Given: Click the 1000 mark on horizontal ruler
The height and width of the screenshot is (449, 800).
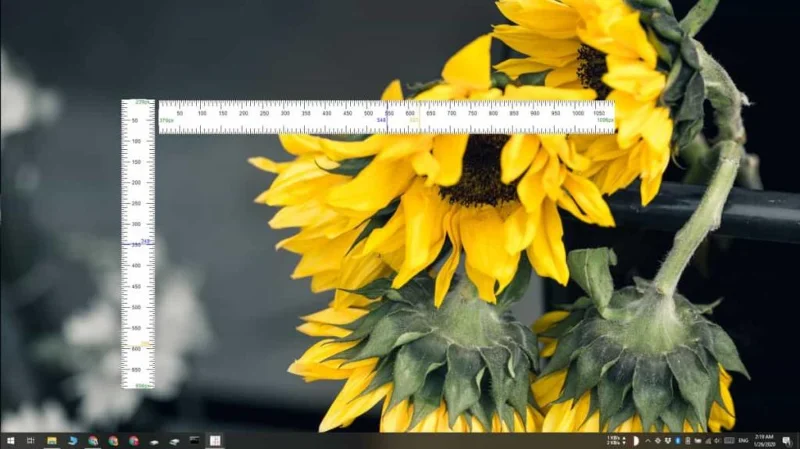Looking at the screenshot, I should (578, 113).
